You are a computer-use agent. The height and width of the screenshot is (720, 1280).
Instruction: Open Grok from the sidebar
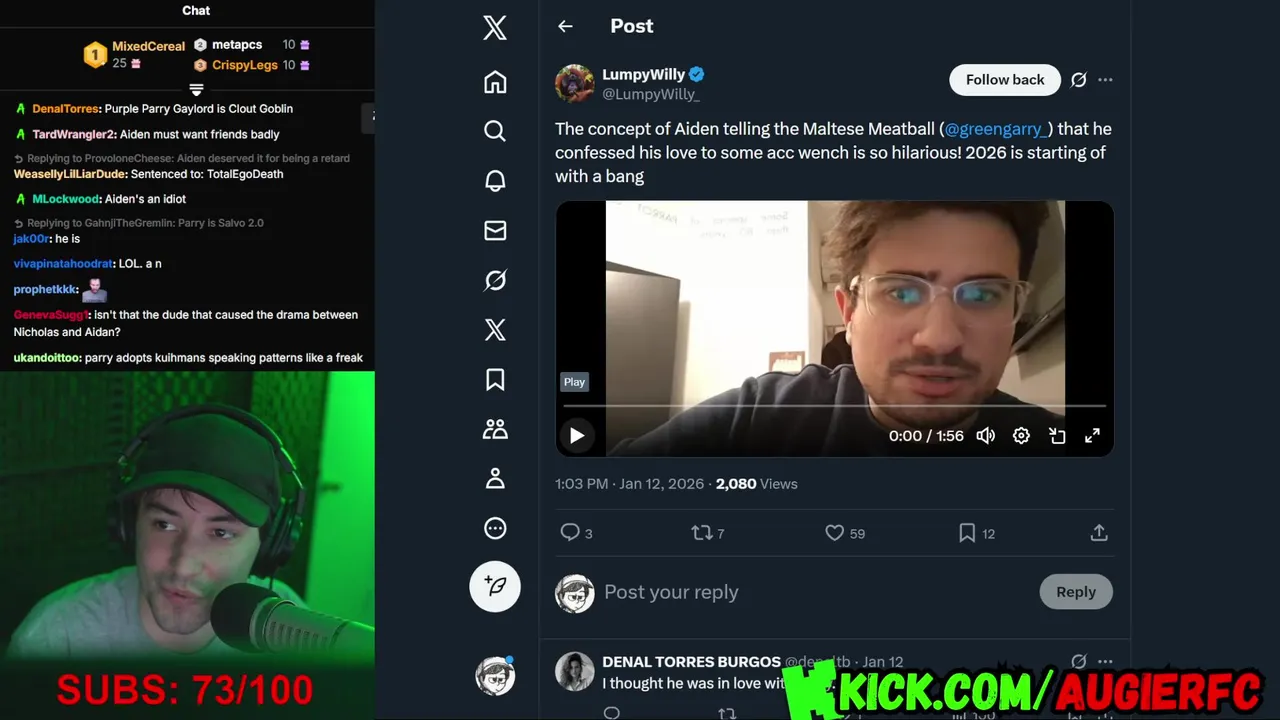(x=495, y=281)
